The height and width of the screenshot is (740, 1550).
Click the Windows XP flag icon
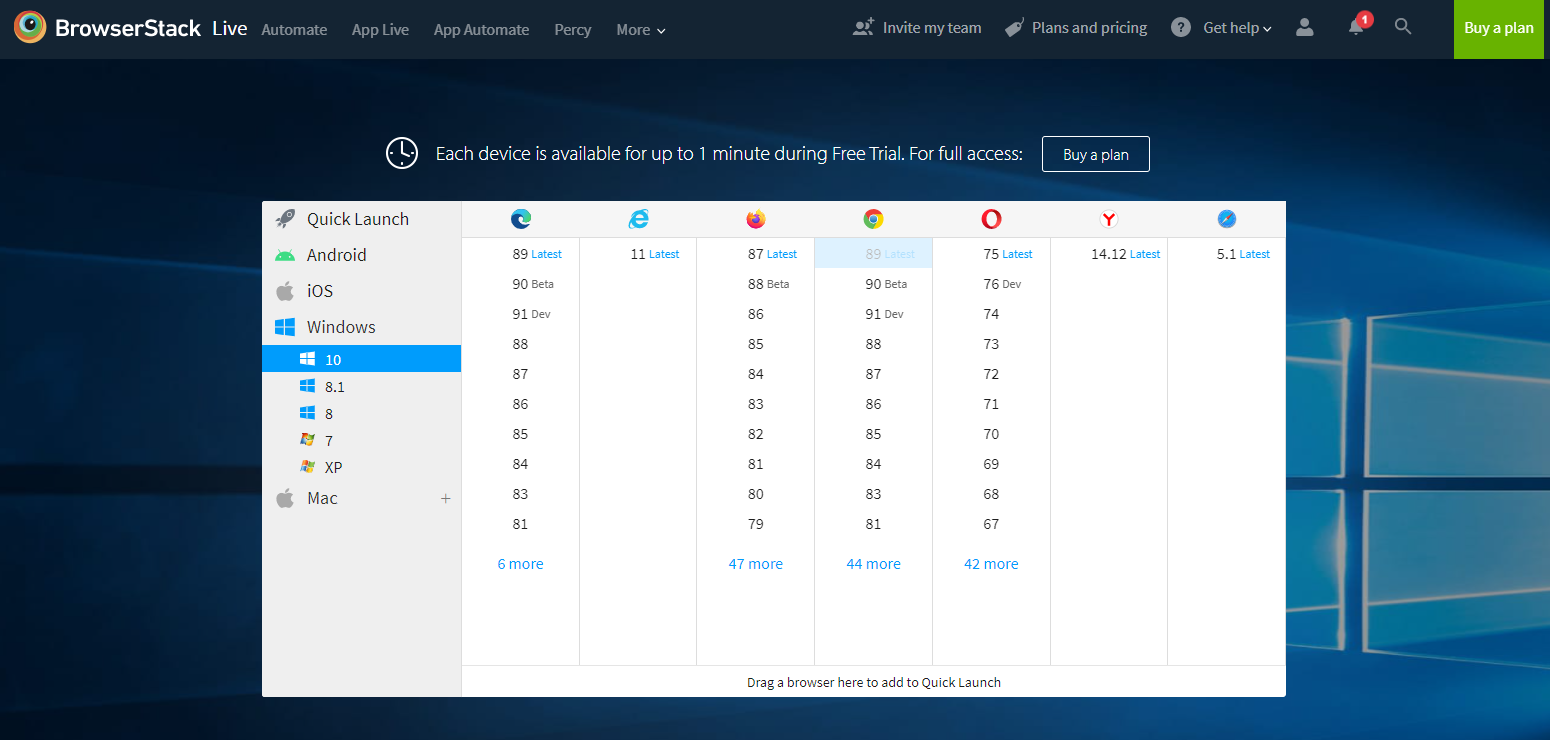308,467
